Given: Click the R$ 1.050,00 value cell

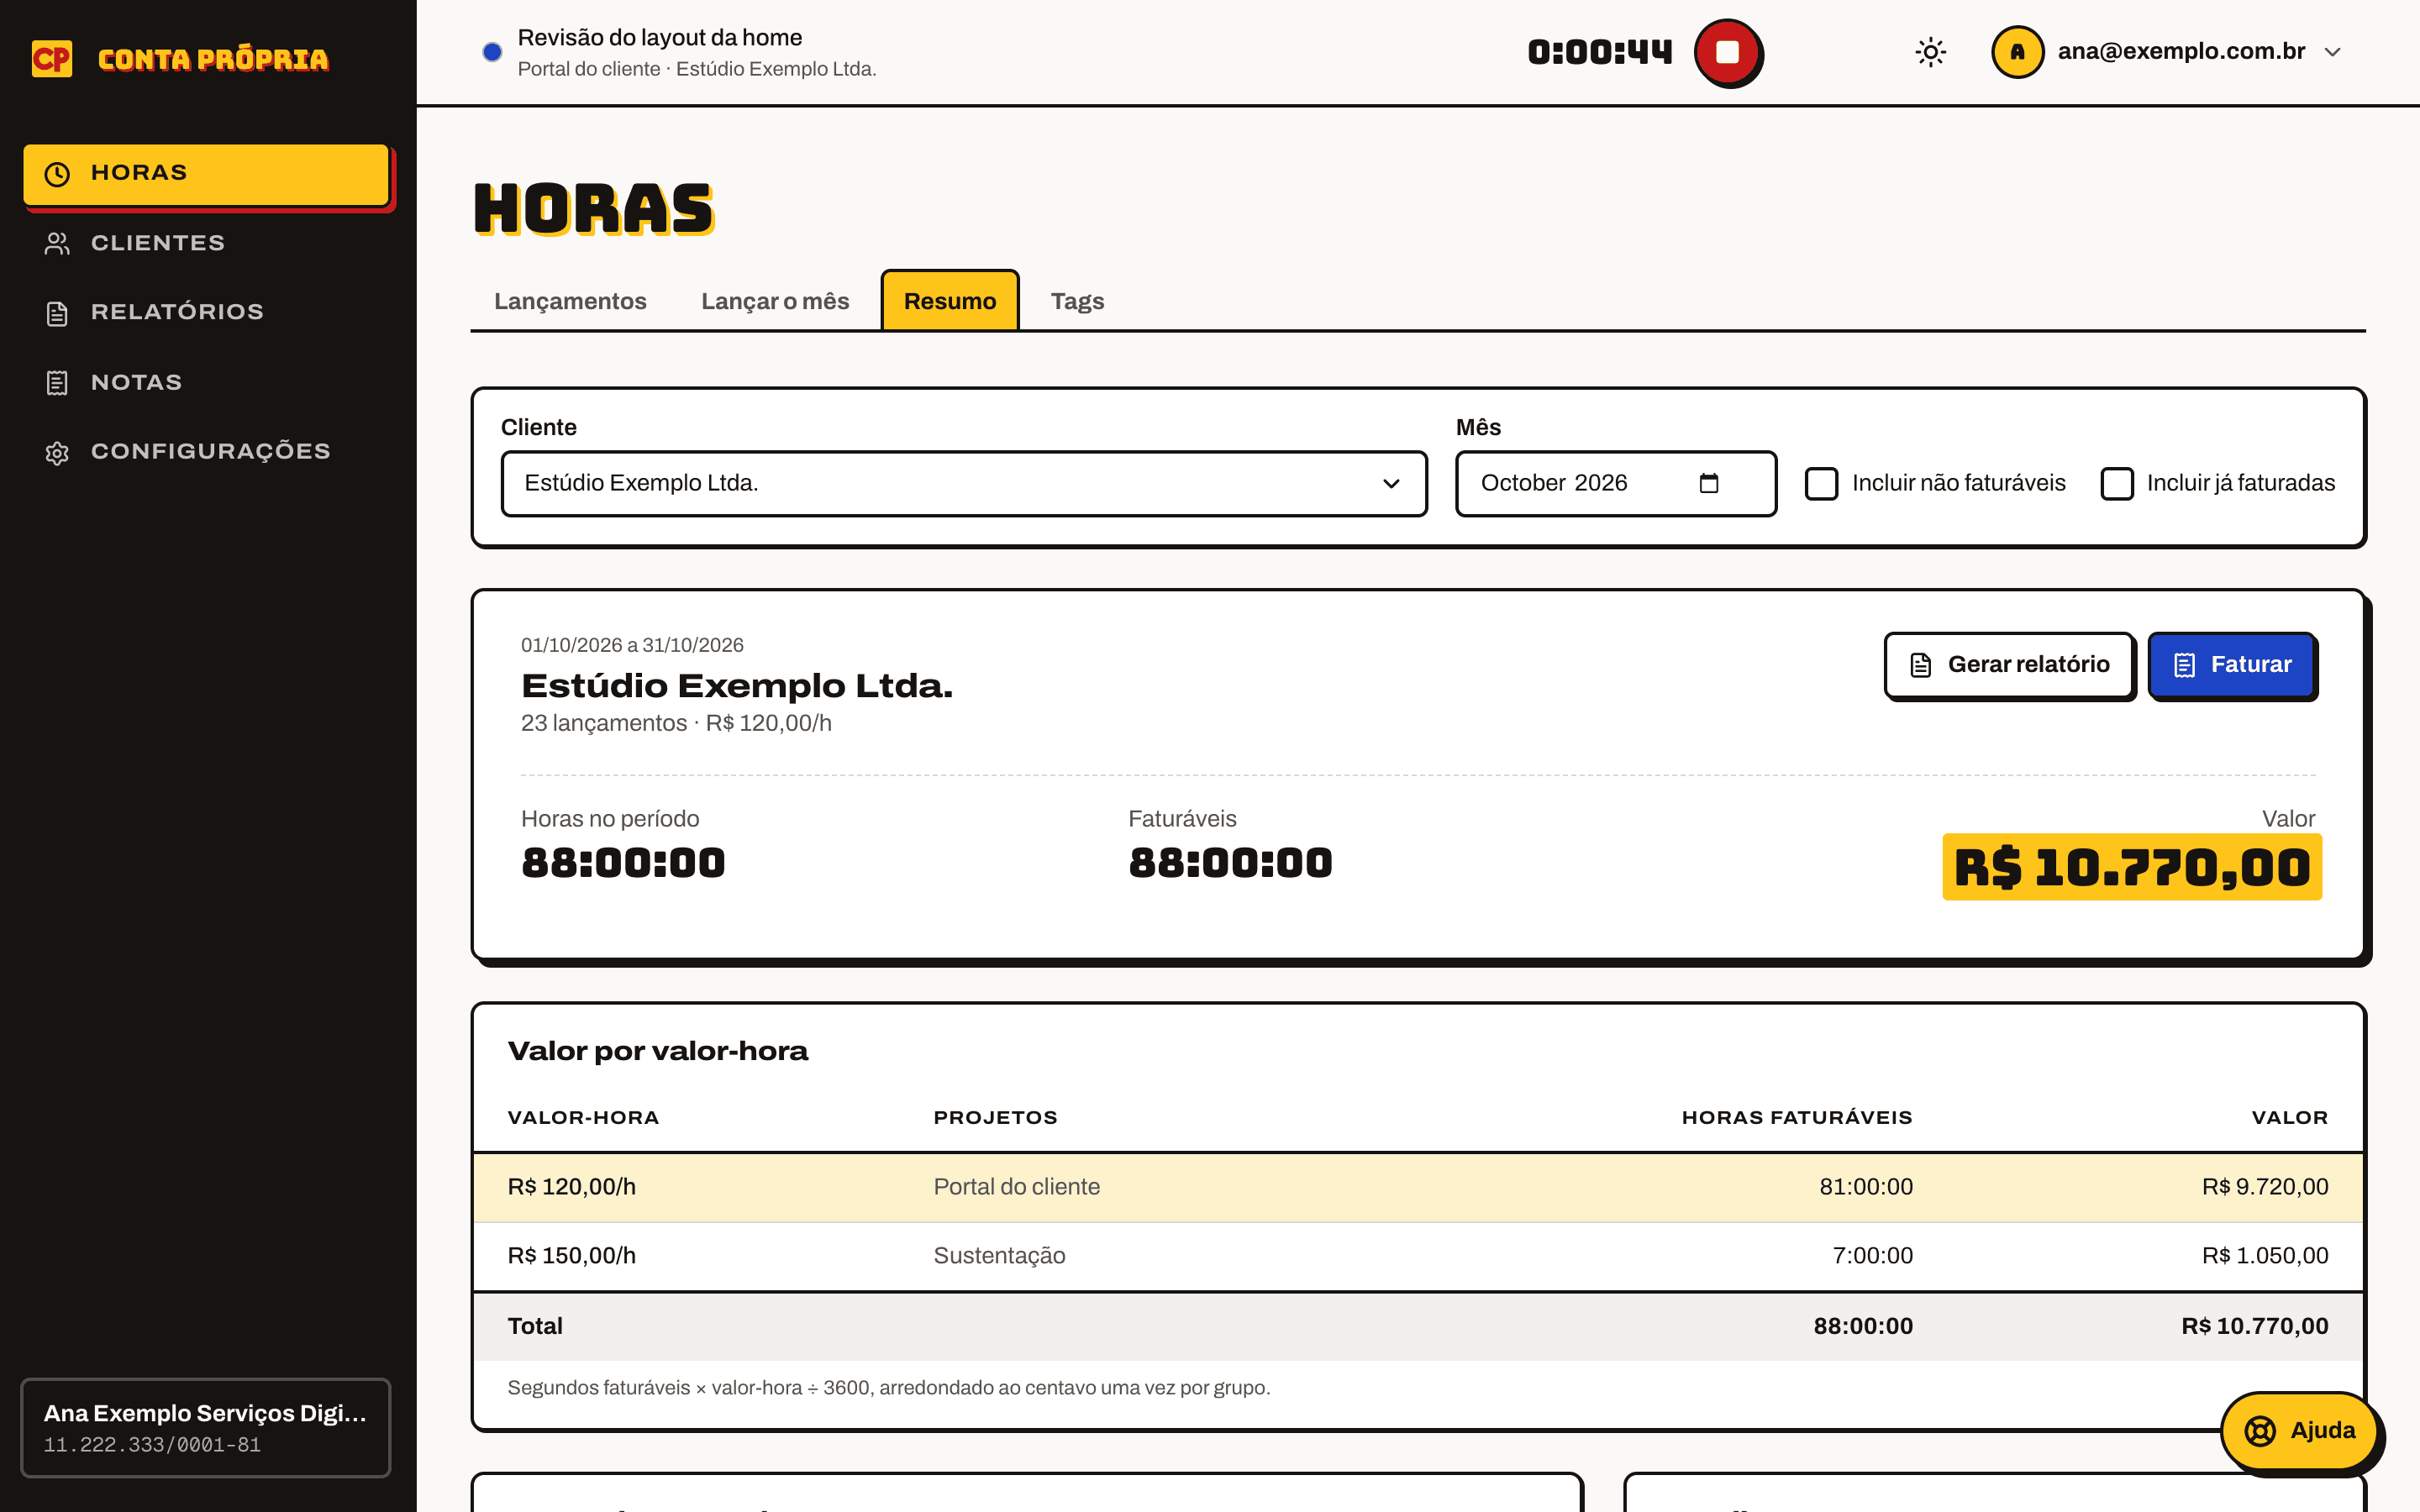Looking at the screenshot, I should click(2265, 1255).
